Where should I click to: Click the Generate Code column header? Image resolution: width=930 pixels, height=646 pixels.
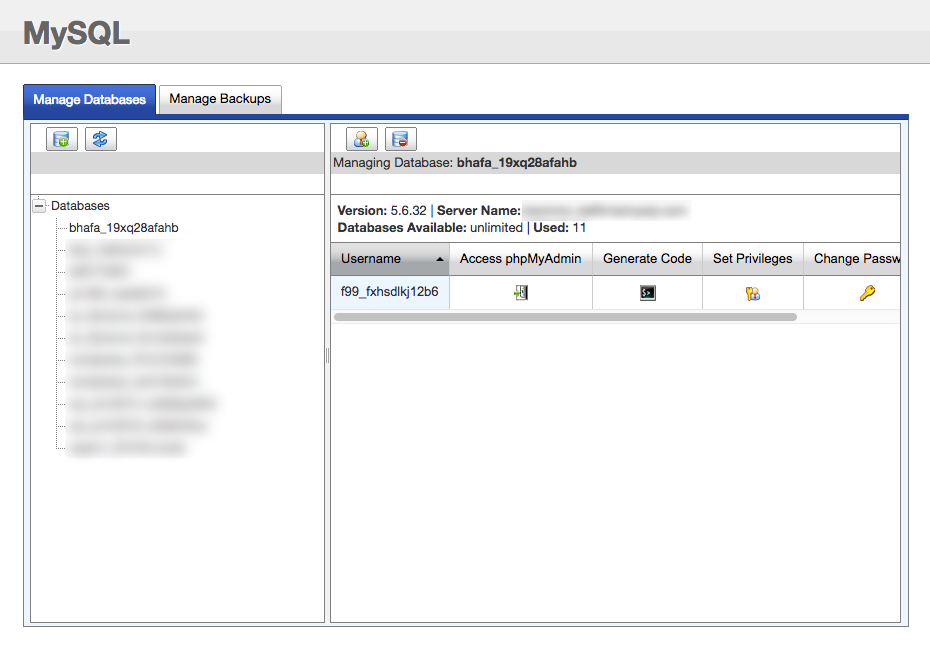648,259
